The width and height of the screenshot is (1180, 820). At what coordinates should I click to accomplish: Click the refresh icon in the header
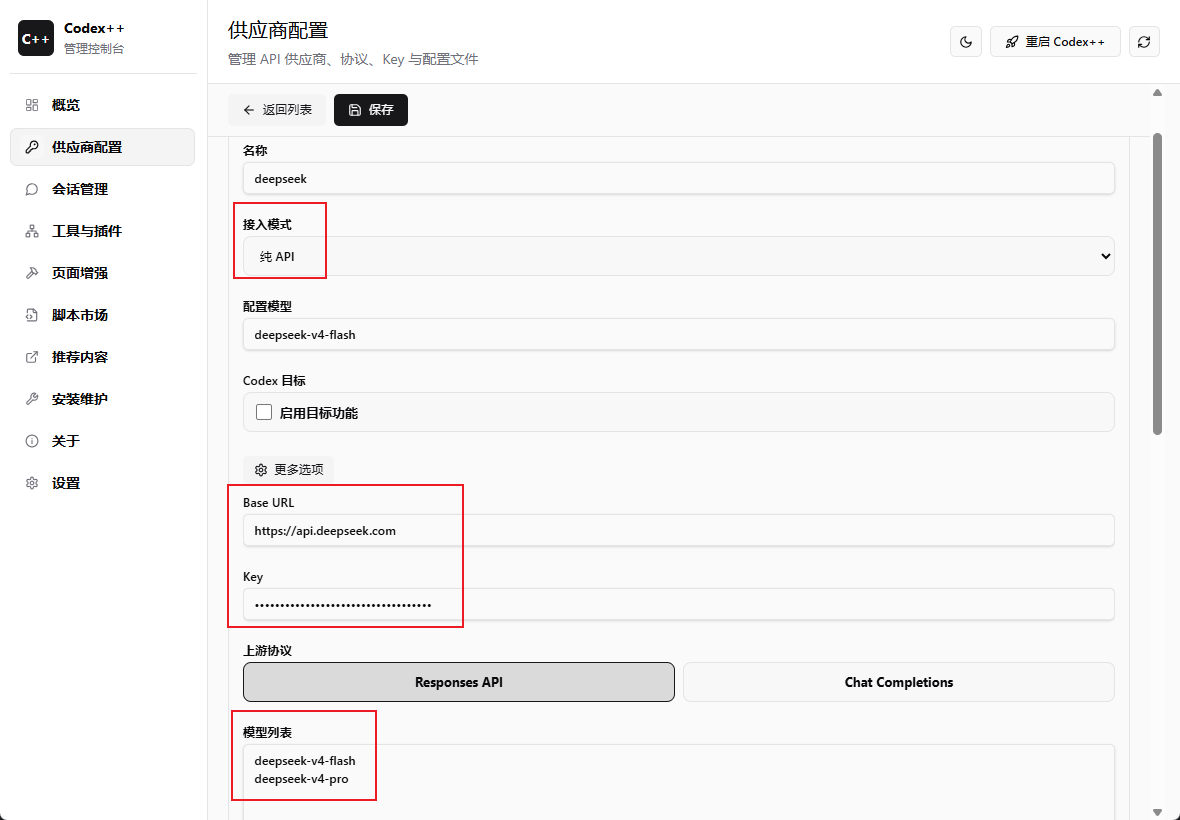[x=1144, y=42]
